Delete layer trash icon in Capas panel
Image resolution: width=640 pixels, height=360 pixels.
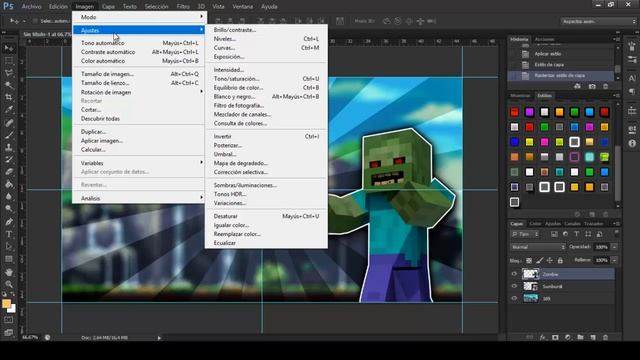(x=605, y=337)
